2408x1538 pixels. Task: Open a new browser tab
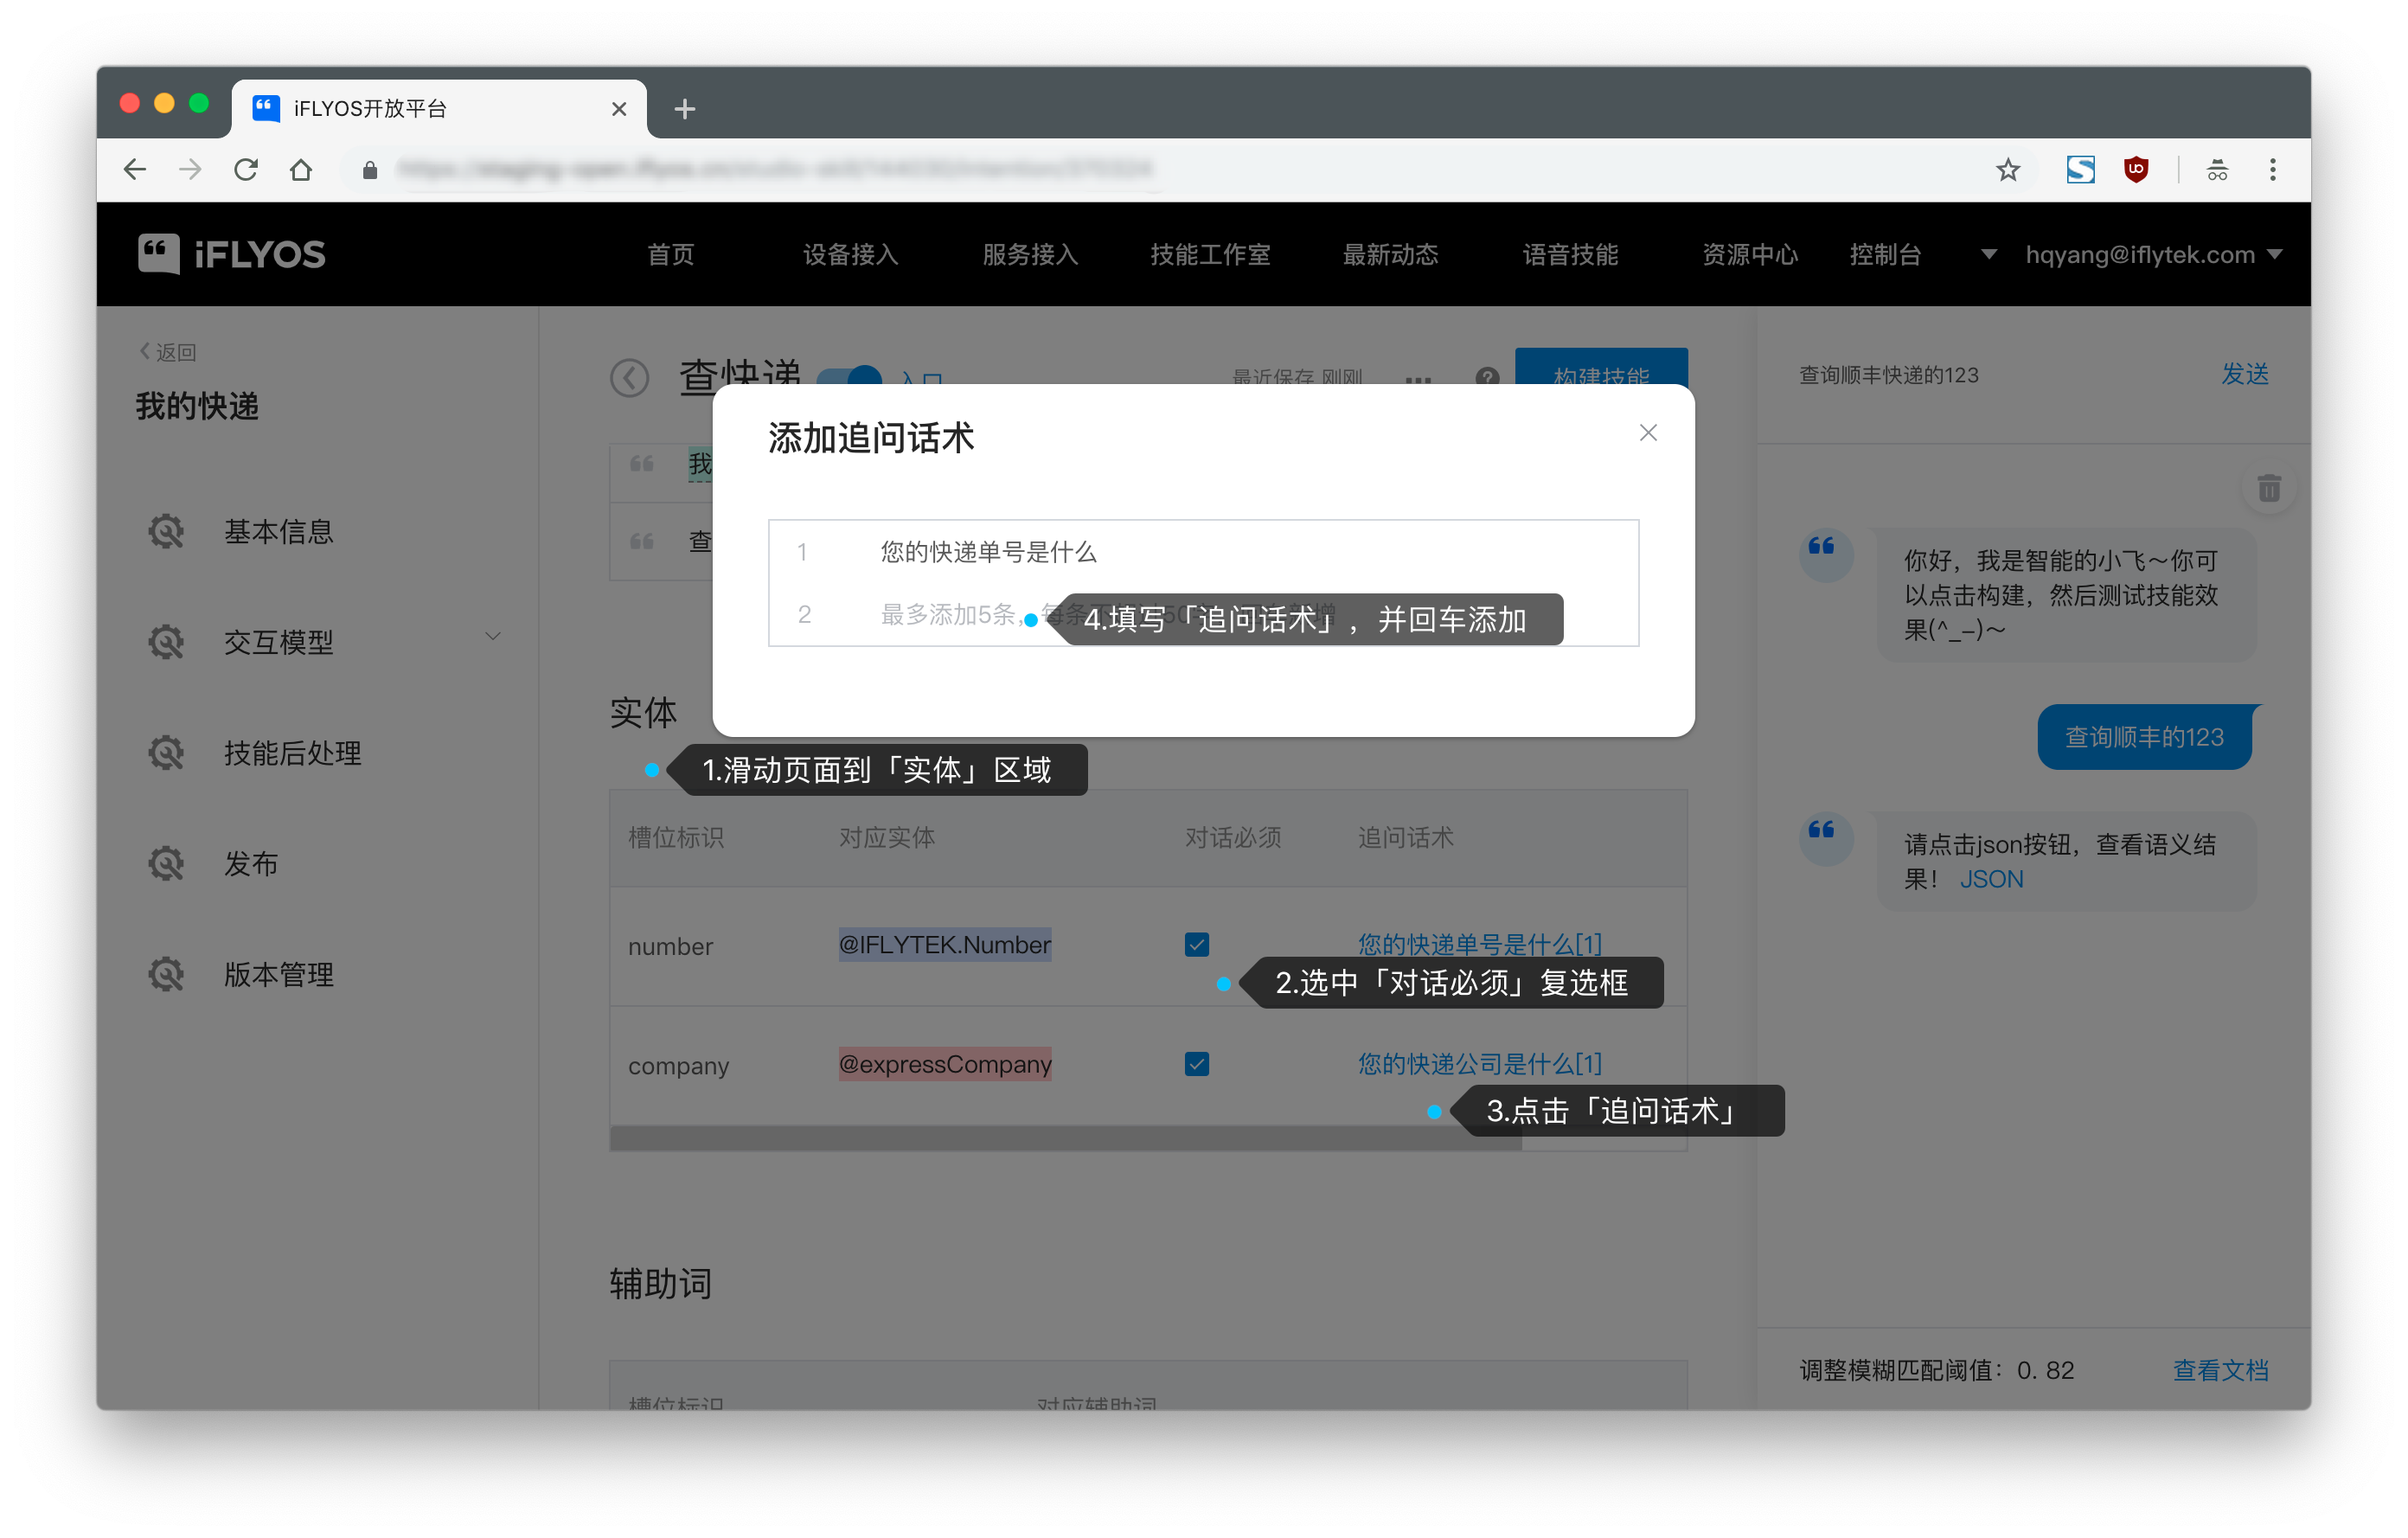pyautogui.click(x=684, y=109)
